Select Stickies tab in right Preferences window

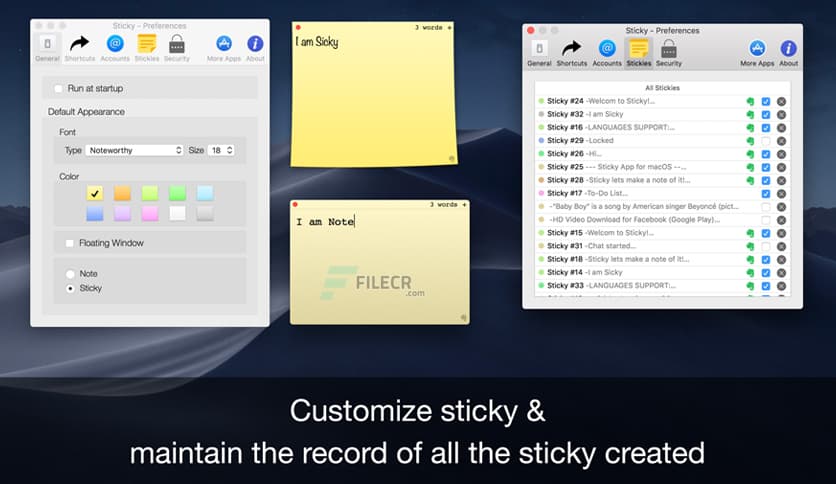click(x=639, y=53)
